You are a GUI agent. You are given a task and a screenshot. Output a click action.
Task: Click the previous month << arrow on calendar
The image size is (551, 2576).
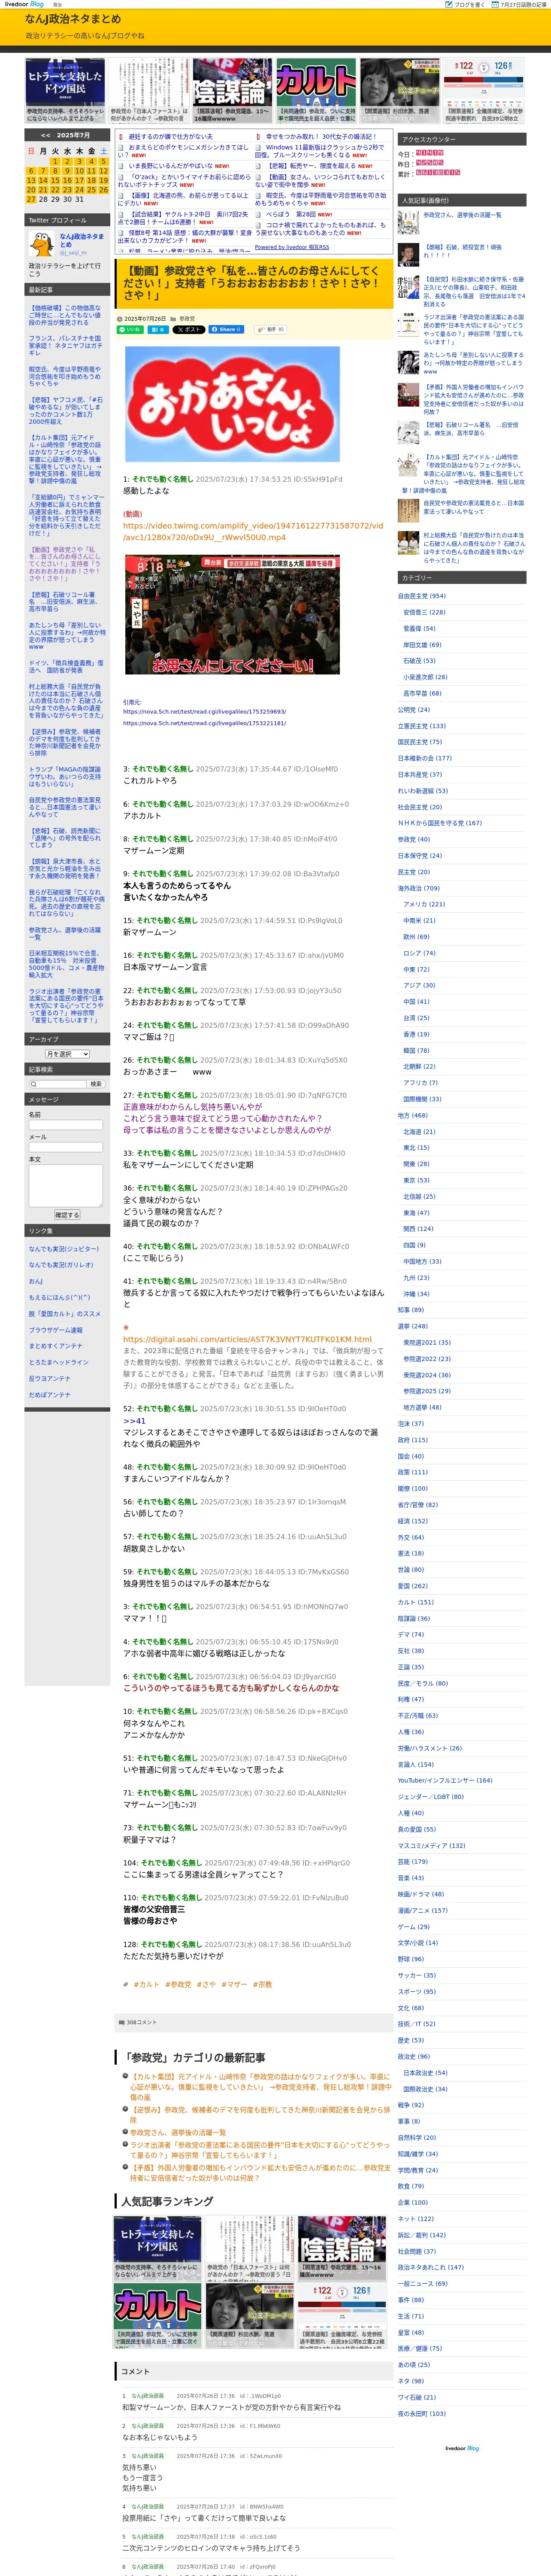[x=45, y=135]
